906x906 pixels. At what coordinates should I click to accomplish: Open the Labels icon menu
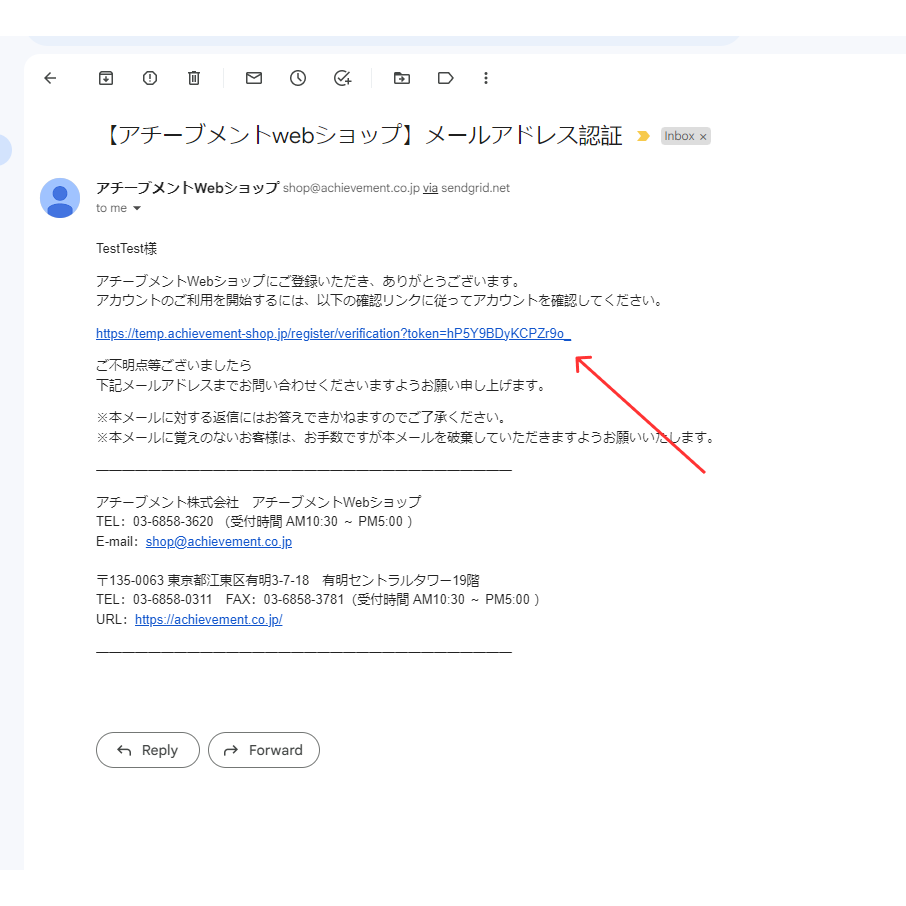[x=445, y=78]
